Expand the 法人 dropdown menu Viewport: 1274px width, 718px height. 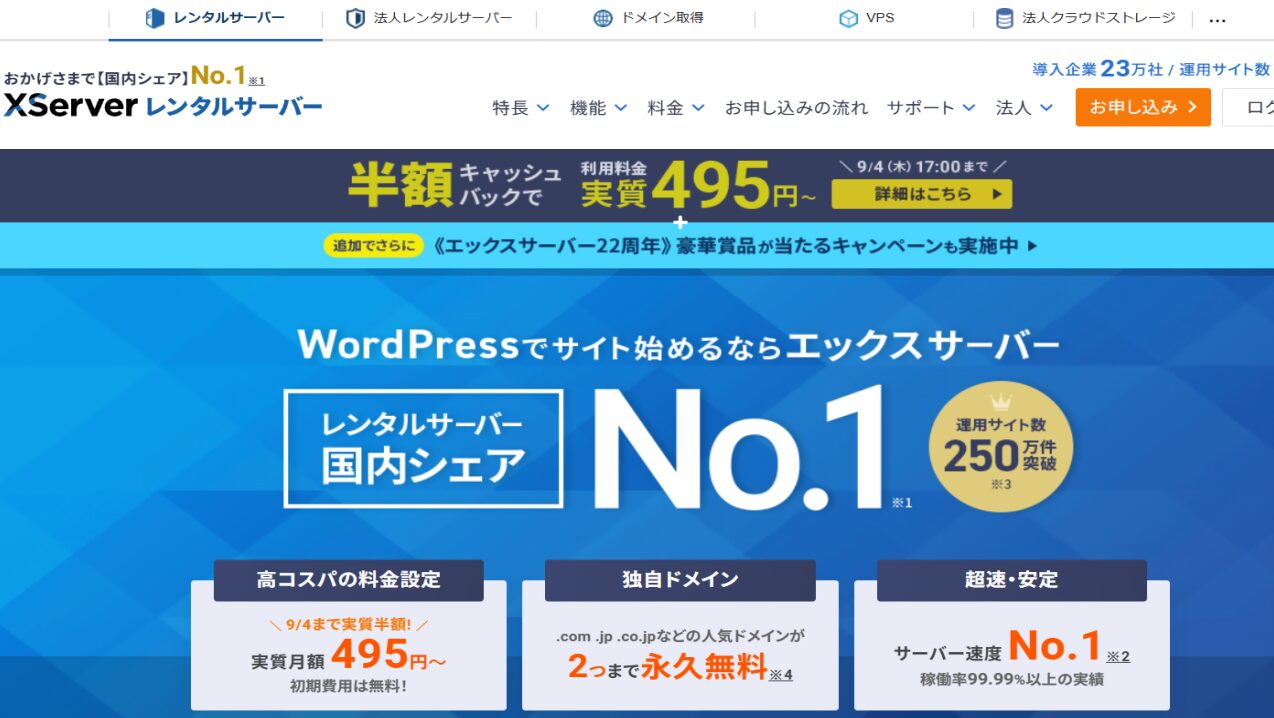point(1024,108)
